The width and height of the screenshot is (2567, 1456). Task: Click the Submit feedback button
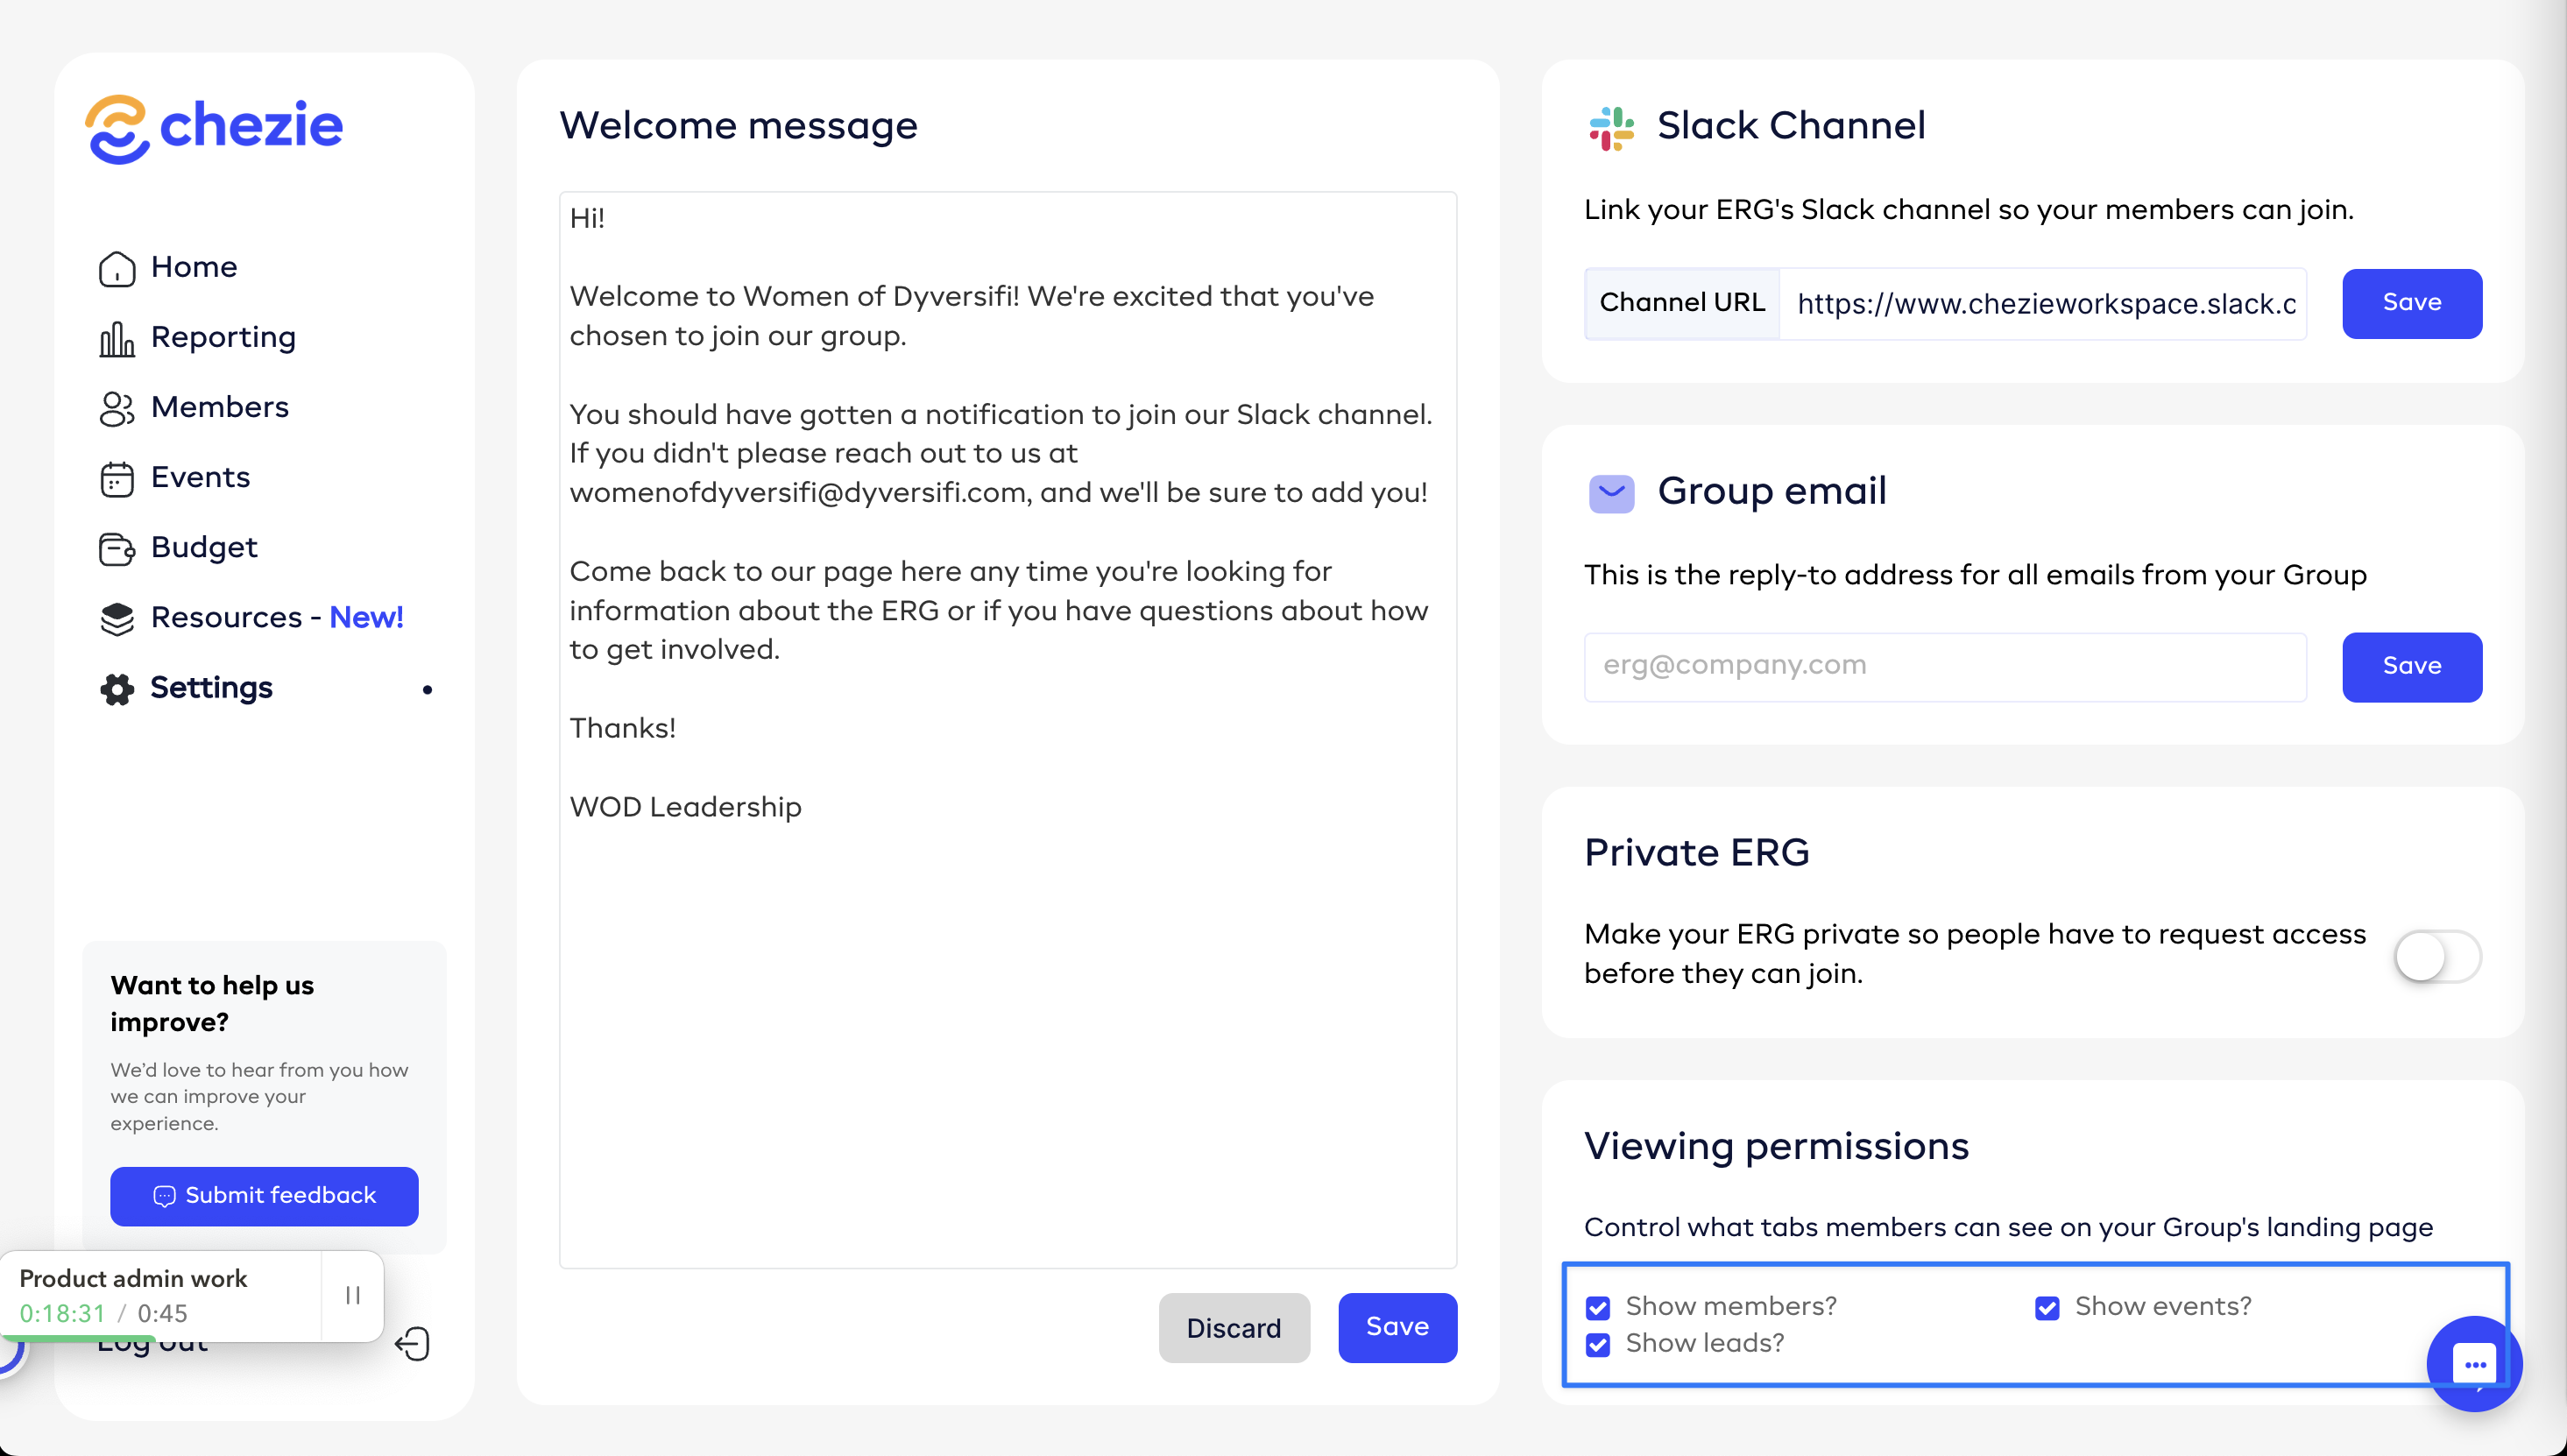pyautogui.click(x=264, y=1196)
